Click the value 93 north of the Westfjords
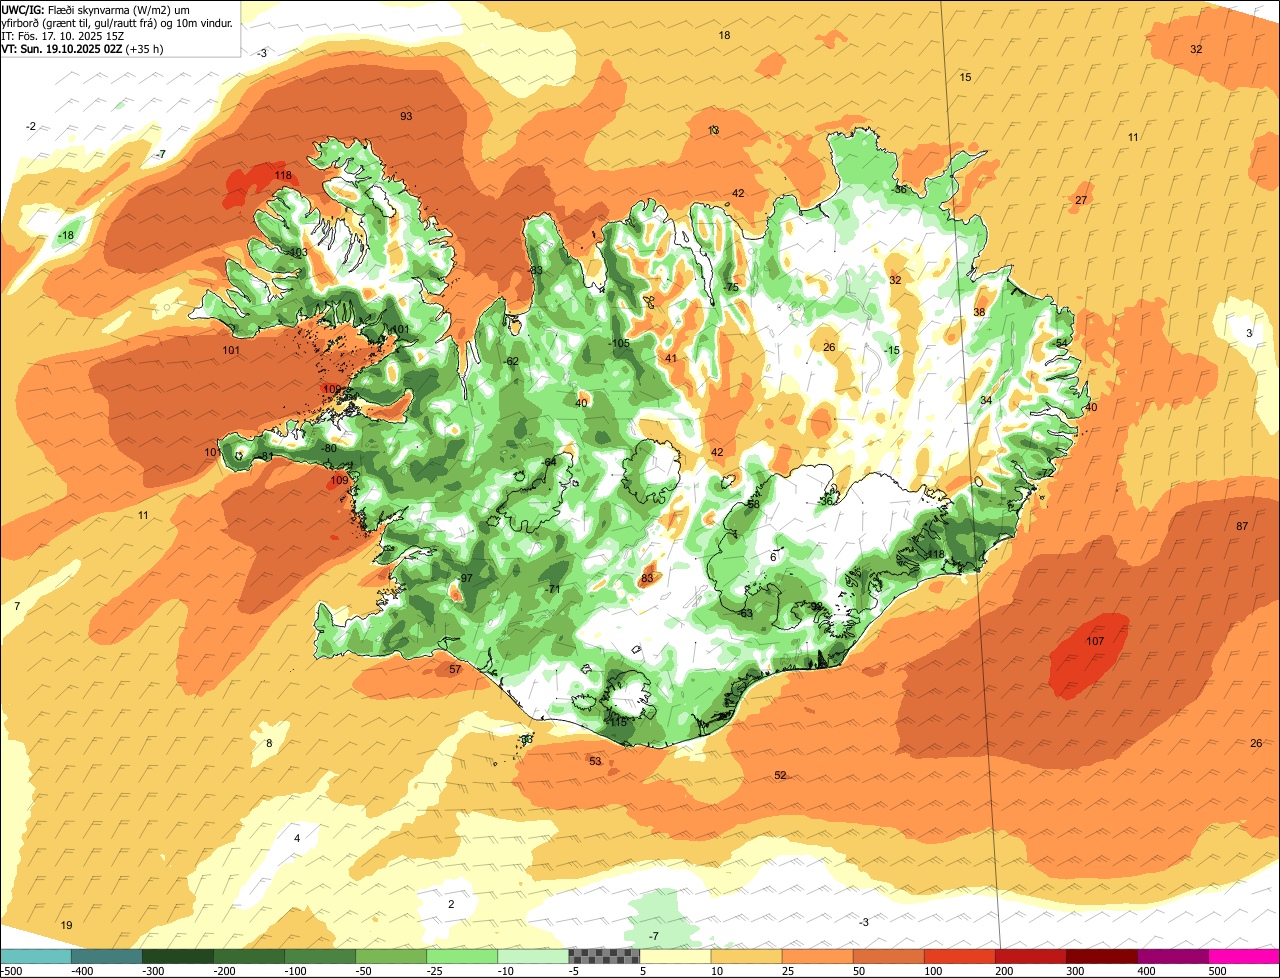Screen dimensions: 1280x978 tap(406, 116)
